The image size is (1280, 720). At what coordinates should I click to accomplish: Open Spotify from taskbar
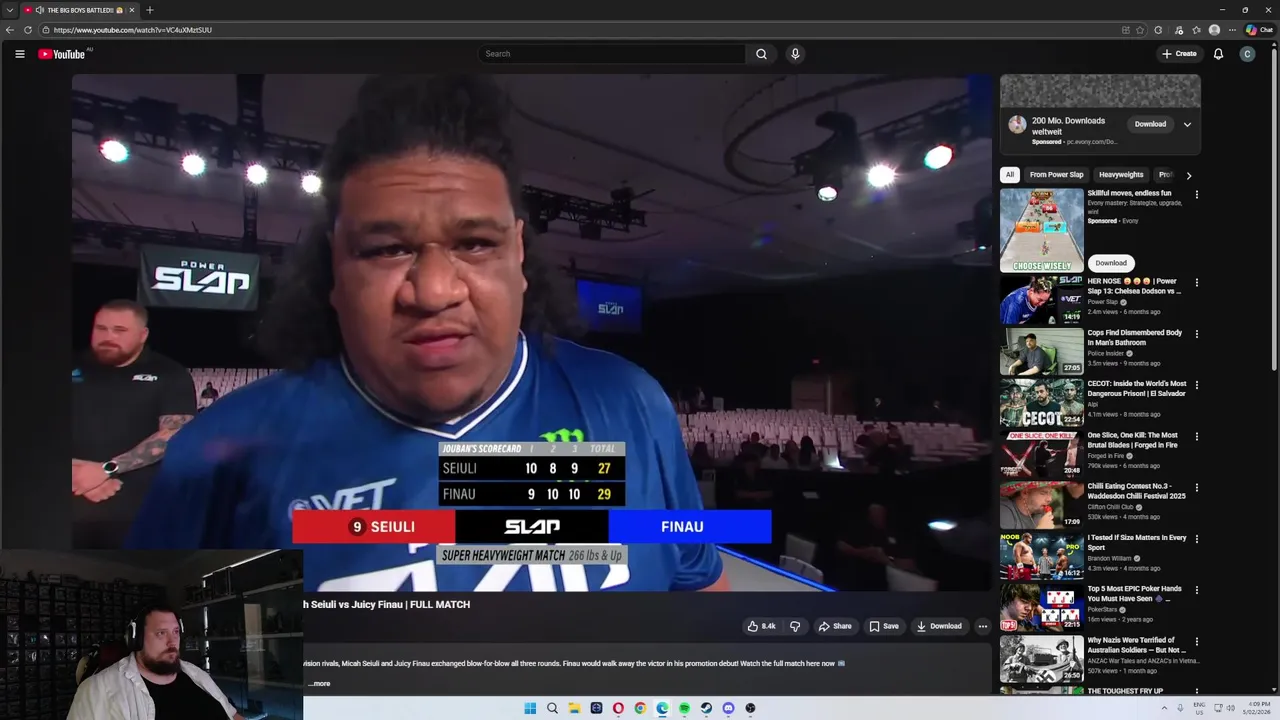click(x=684, y=708)
